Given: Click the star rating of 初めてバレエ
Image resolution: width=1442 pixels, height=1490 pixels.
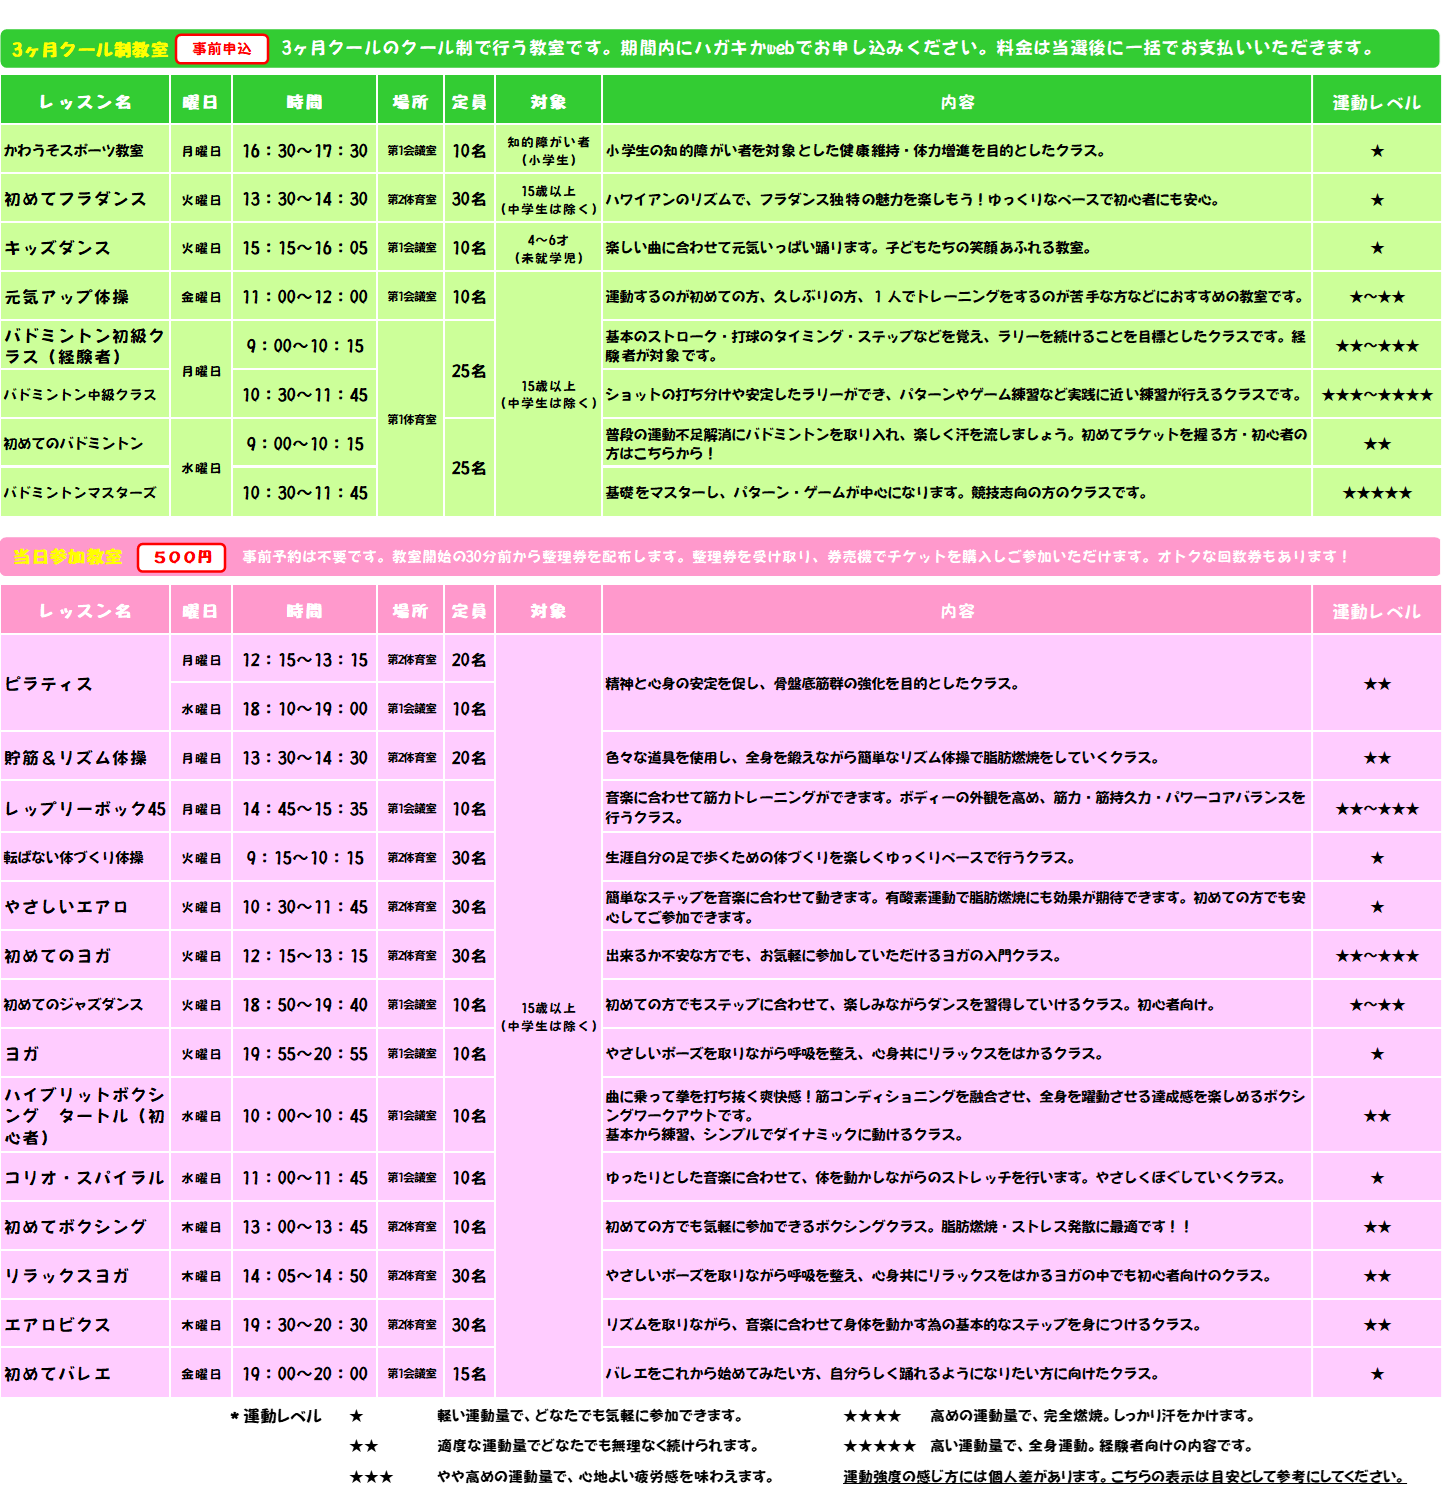Looking at the screenshot, I should 1376,1374.
